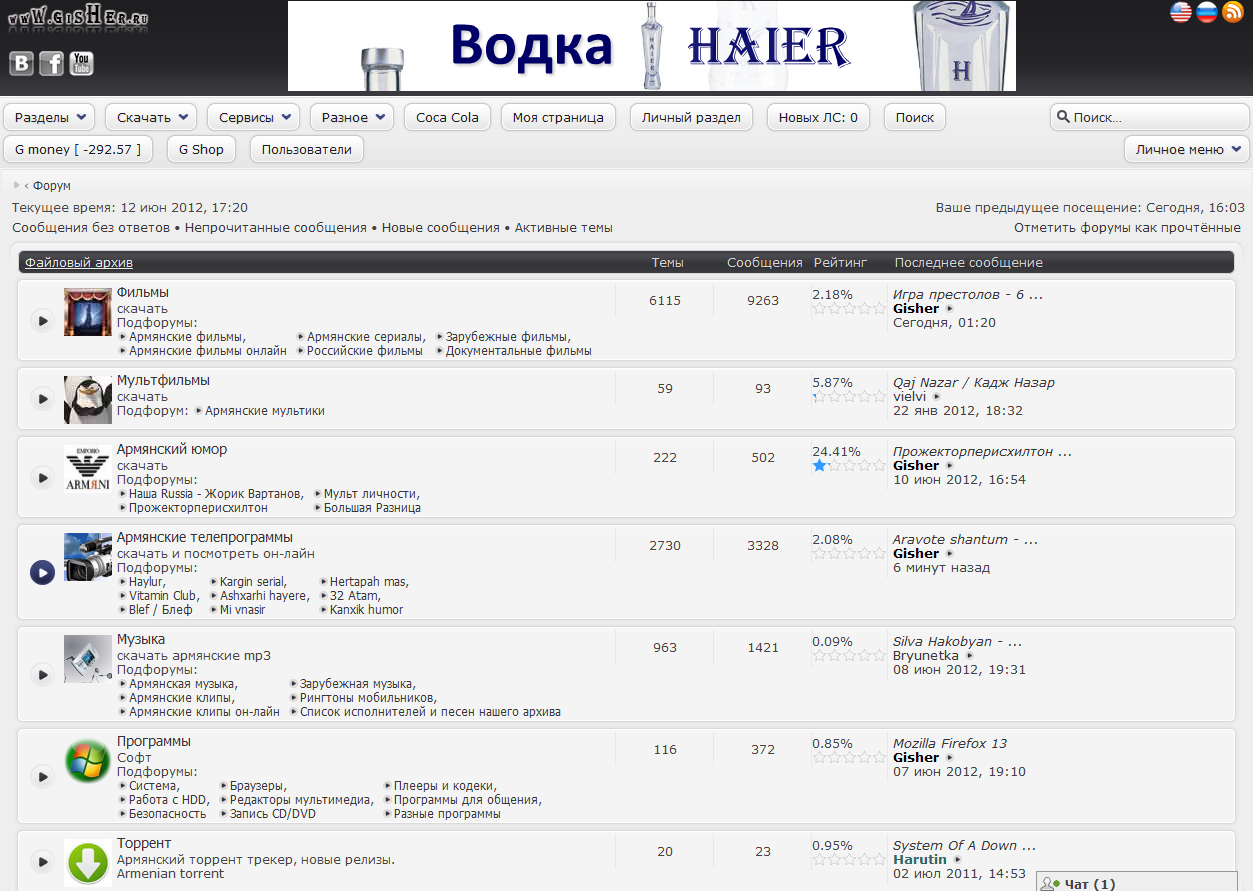Open the Личный раздел menu item

pos(692,117)
